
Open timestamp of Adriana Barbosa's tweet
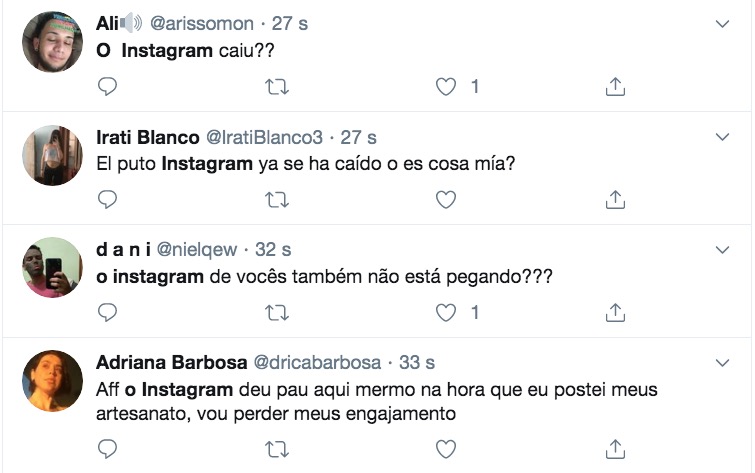(420, 362)
